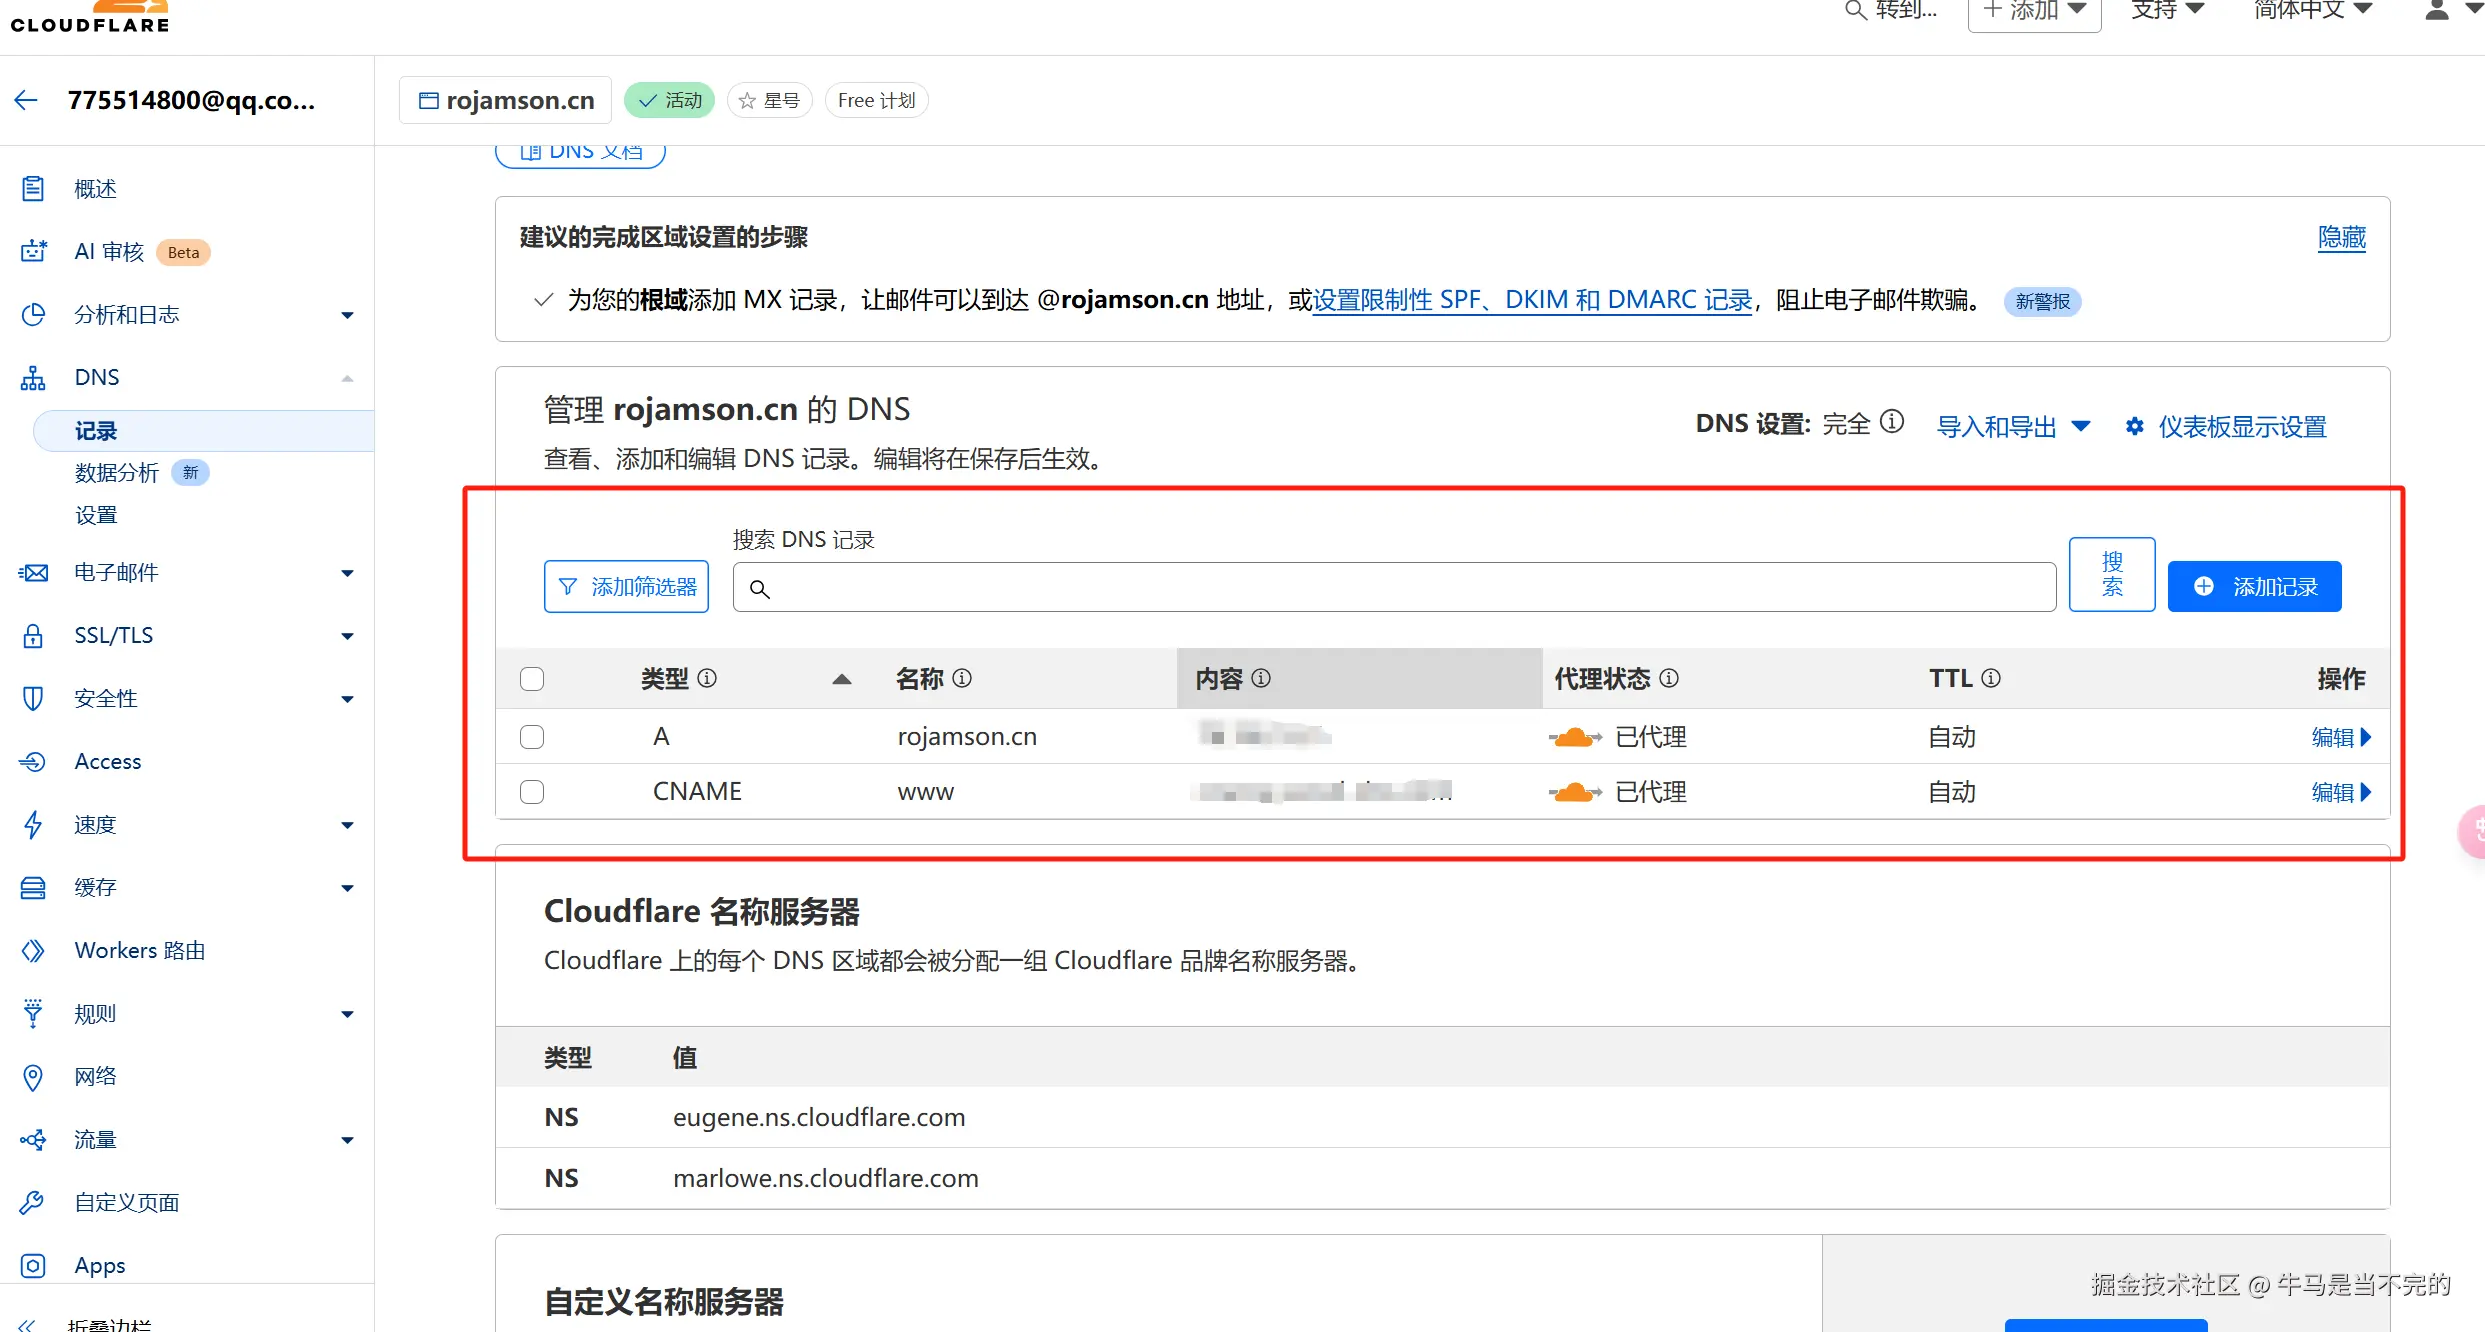Click the Workers 路由 diamond icon

[x=33, y=950]
